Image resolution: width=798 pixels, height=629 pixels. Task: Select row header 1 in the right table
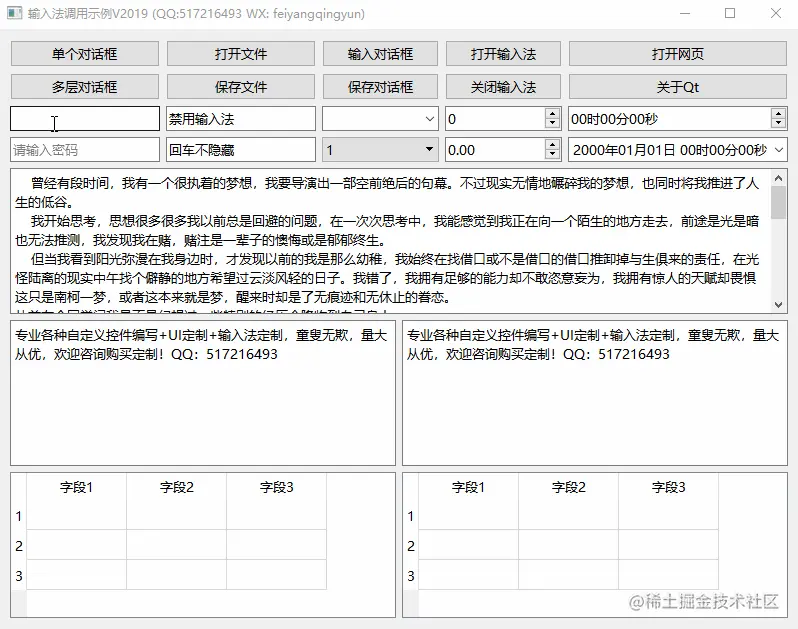click(411, 516)
